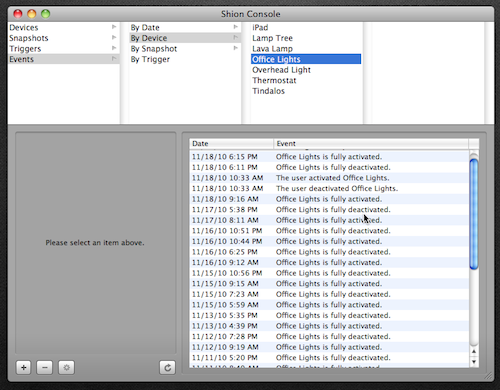Select the 11/18/10 6:11 PM event row
500x390 pixels.
click(x=329, y=167)
